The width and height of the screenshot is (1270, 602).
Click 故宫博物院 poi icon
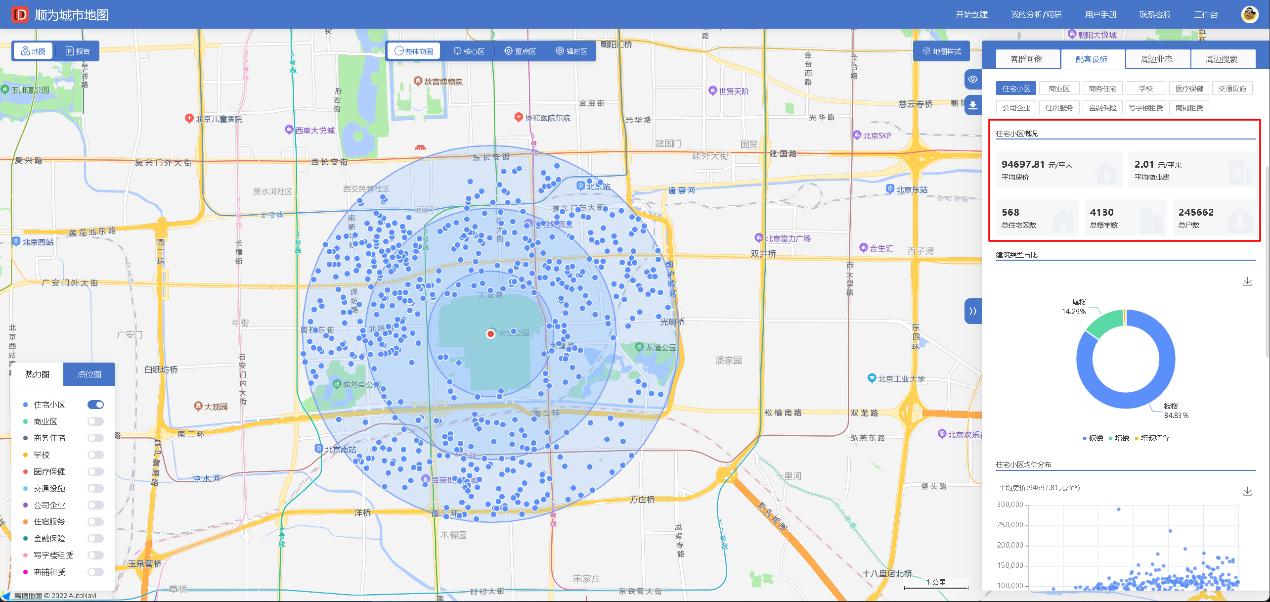click(x=416, y=82)
